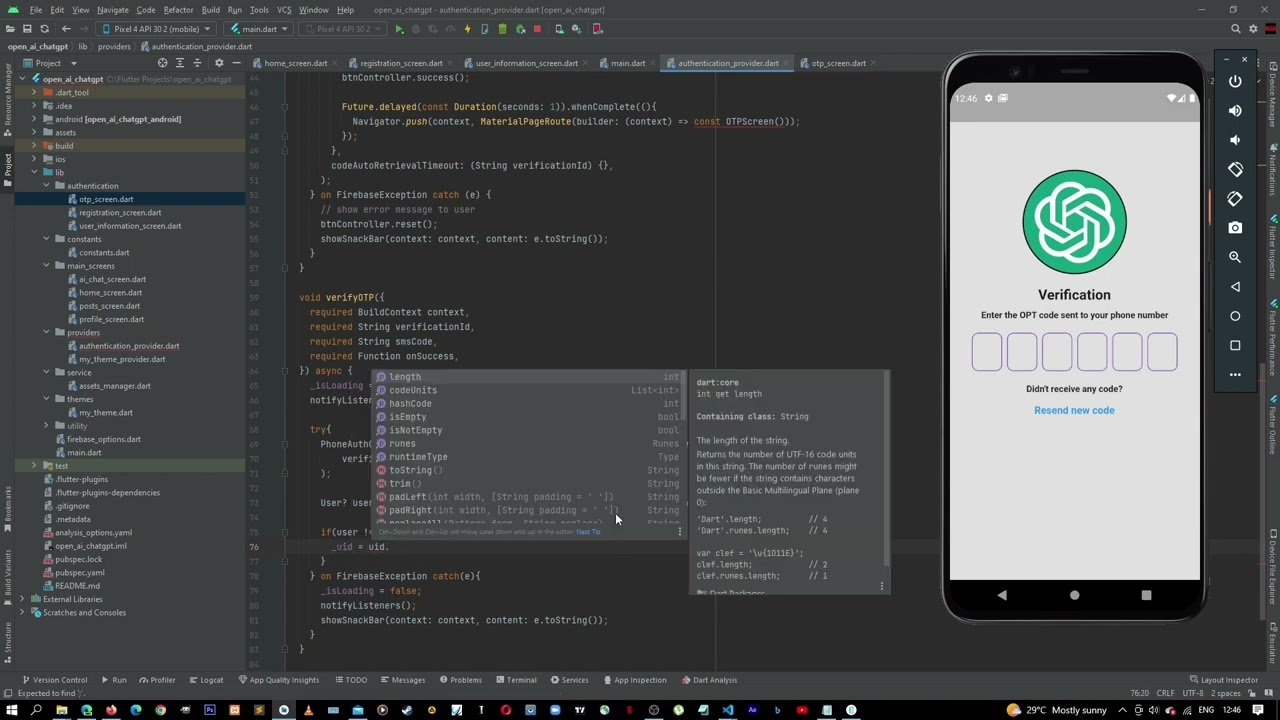
Task: Click the Sync/Reload from disk icon
Action: [x=45, y=29]
